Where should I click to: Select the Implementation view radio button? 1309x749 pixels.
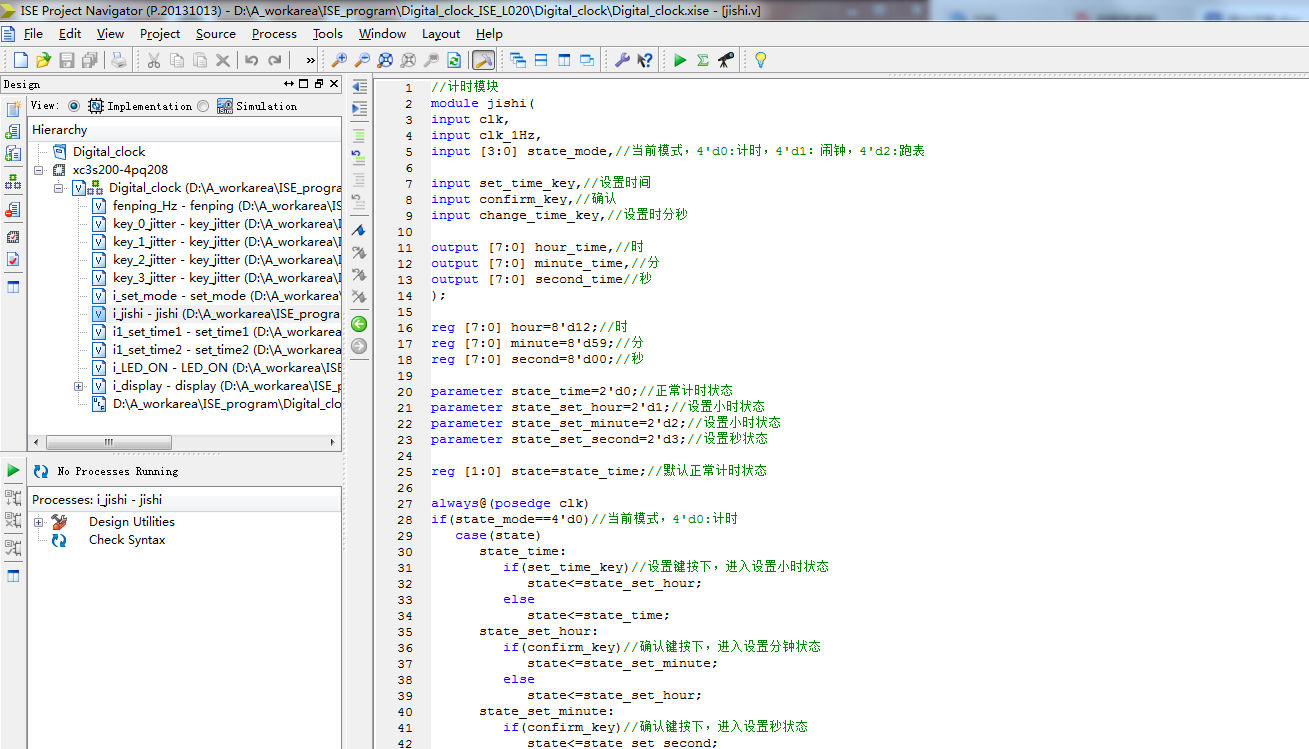point(74,106)
